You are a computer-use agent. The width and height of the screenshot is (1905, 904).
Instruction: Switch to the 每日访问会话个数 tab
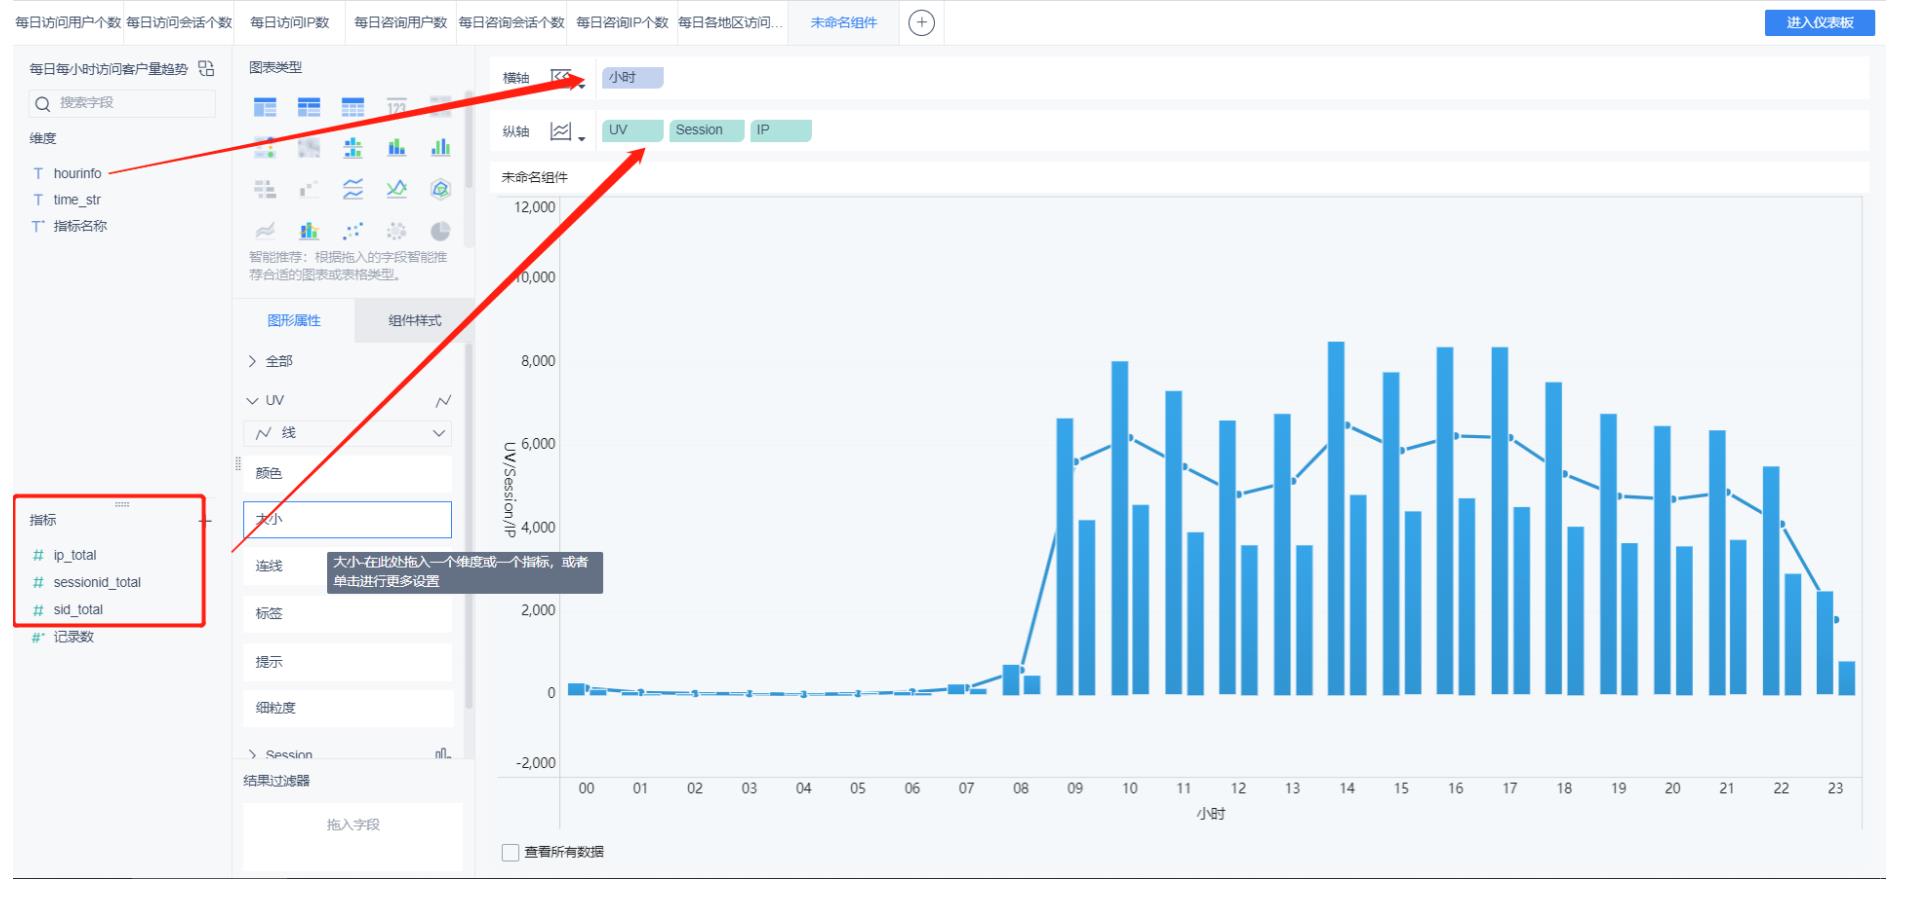tap(179, 22)
